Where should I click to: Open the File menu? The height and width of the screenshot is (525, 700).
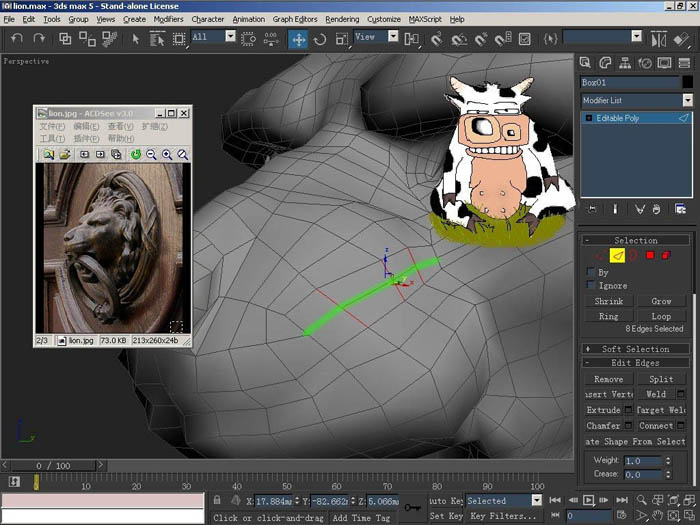click(x=9, y=19)
